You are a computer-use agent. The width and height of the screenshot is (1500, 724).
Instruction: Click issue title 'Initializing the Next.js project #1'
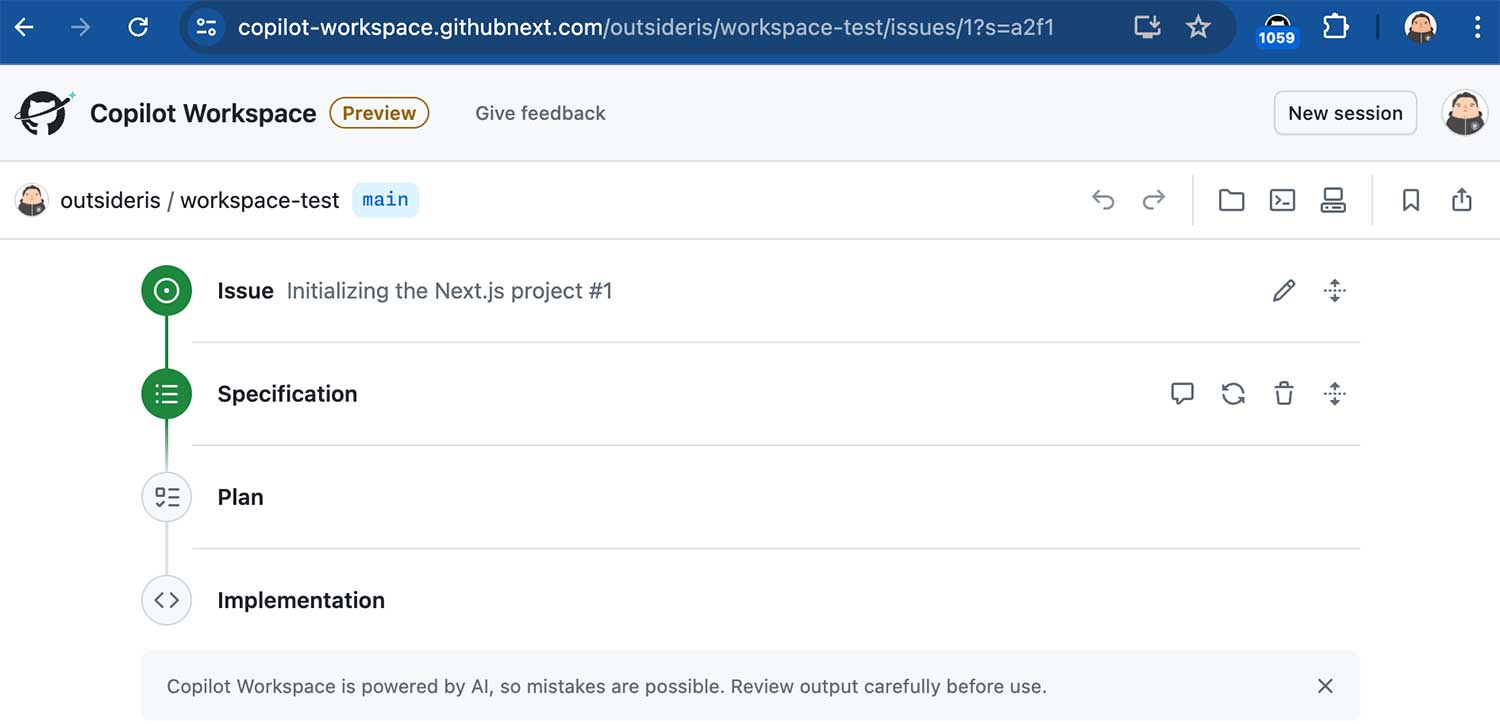pyautogui.click(x=449, y=291)
